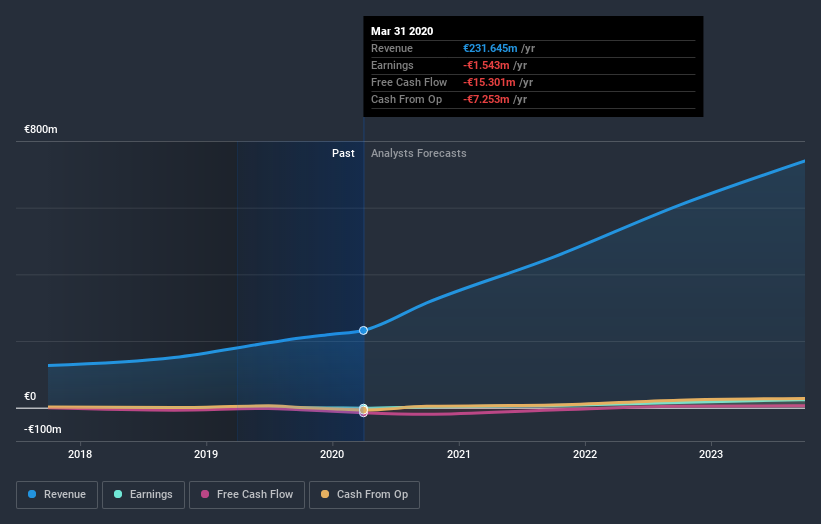Click the Cash From Op label in tooltip
The width and height of the screenshot is (821, 524).
point(406,99)
